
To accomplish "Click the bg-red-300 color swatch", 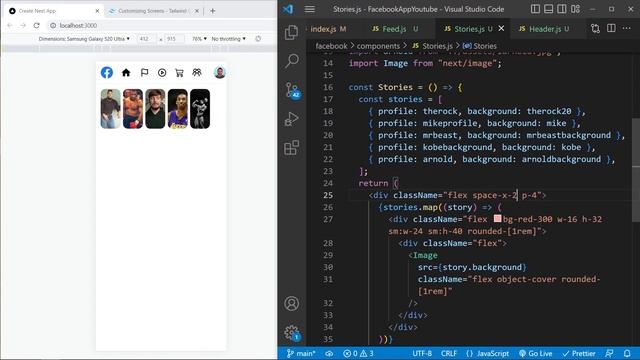I will (x=497, y=219).
